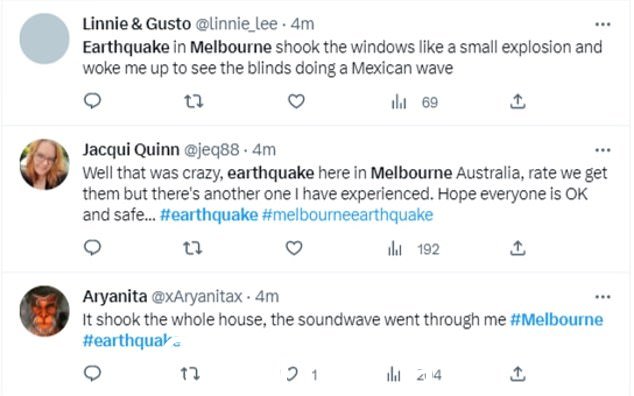Screen dimensions: 634x396
Task: Open more options on Aryanita tweet
Action: click(602, 297)
